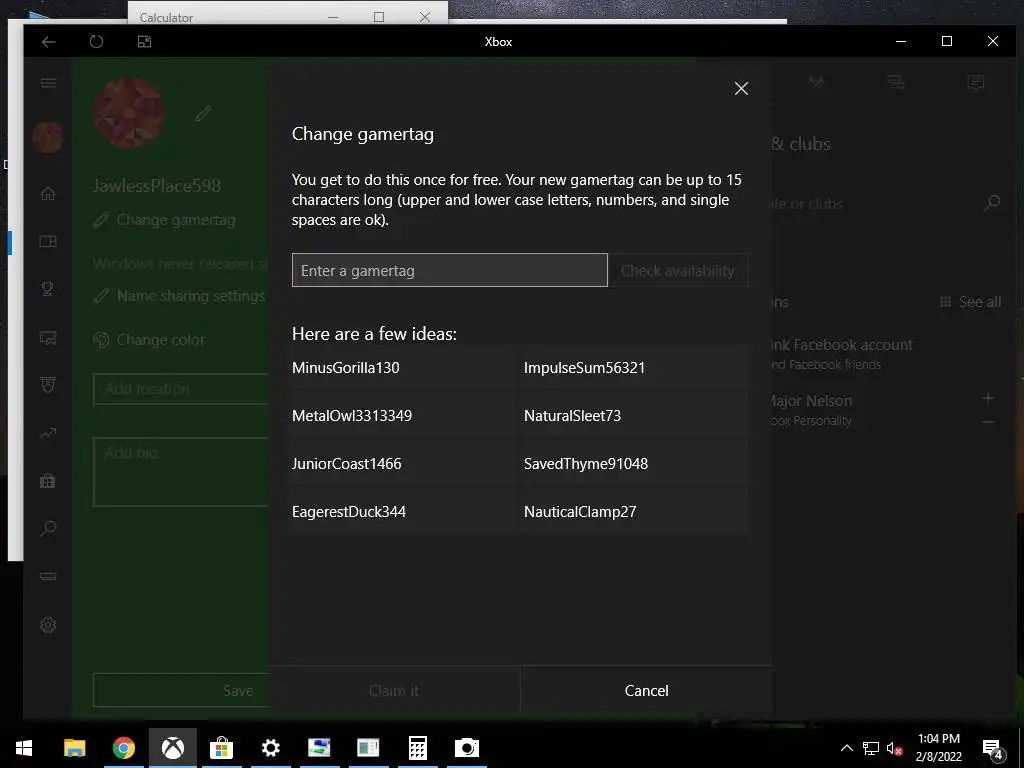Open the hamburger menu in Xbox sidebar

pos(48,83)
